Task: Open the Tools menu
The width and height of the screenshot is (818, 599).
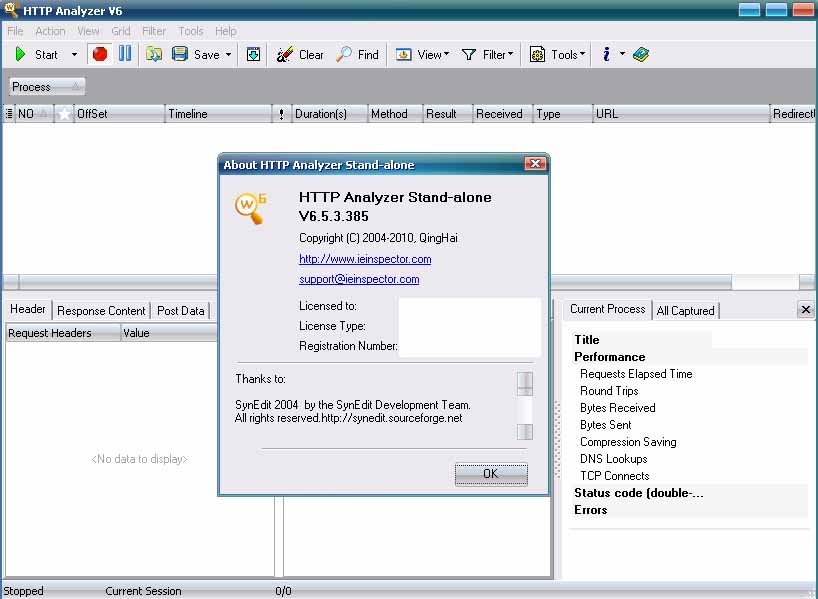Action: click(190, 31)
